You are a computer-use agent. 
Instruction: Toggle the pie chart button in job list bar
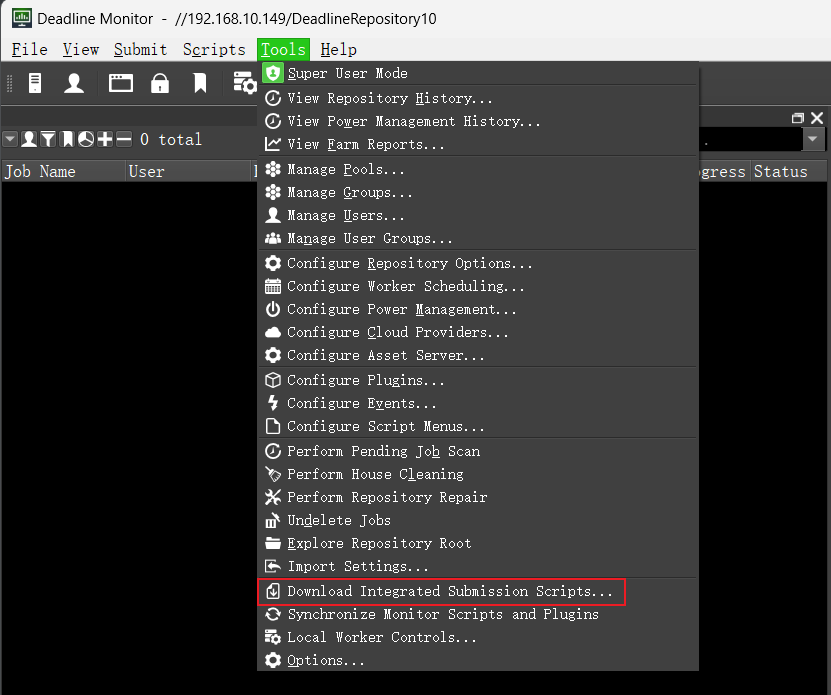coord(86,139)
